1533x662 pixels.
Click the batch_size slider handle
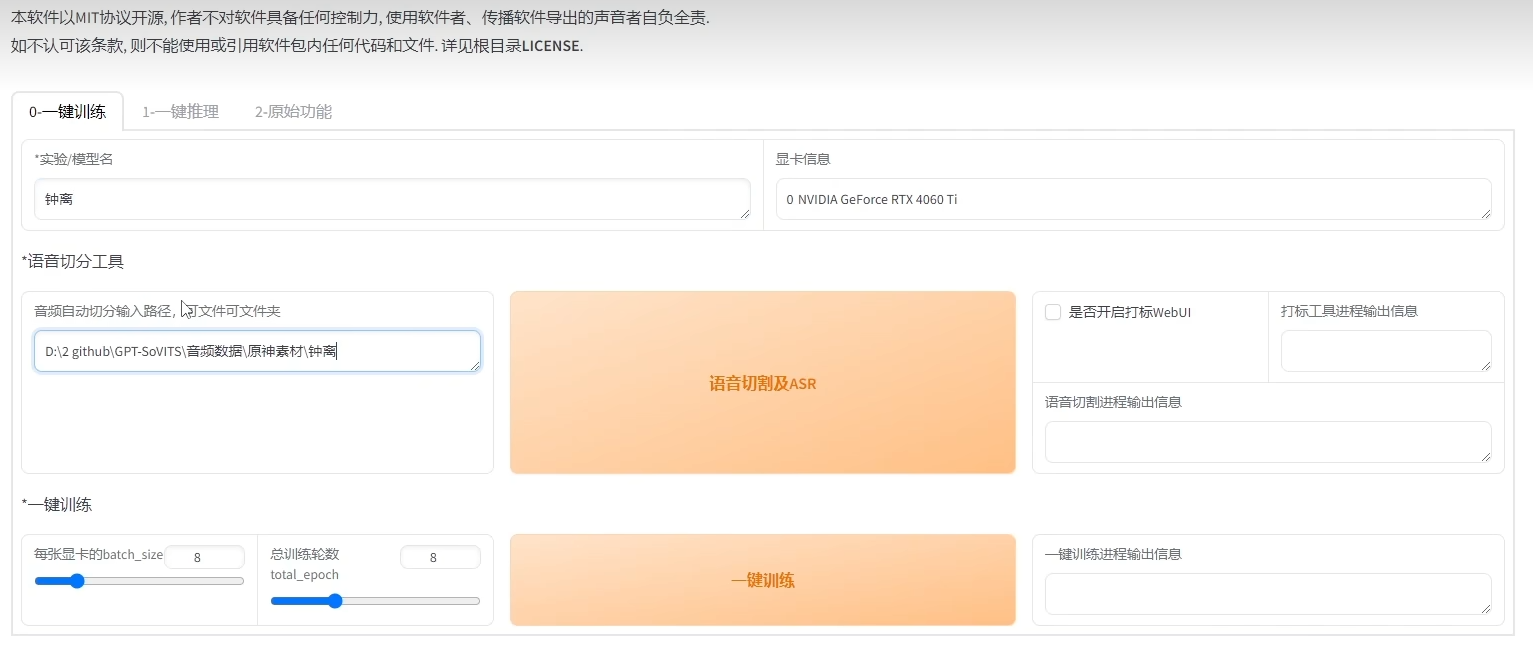[x=76, y=581]
